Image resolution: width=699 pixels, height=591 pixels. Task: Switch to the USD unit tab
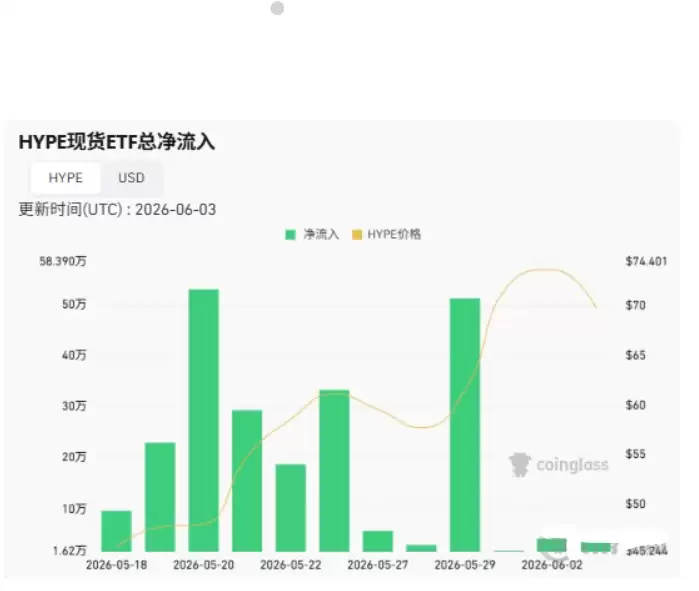click(131, 178)
